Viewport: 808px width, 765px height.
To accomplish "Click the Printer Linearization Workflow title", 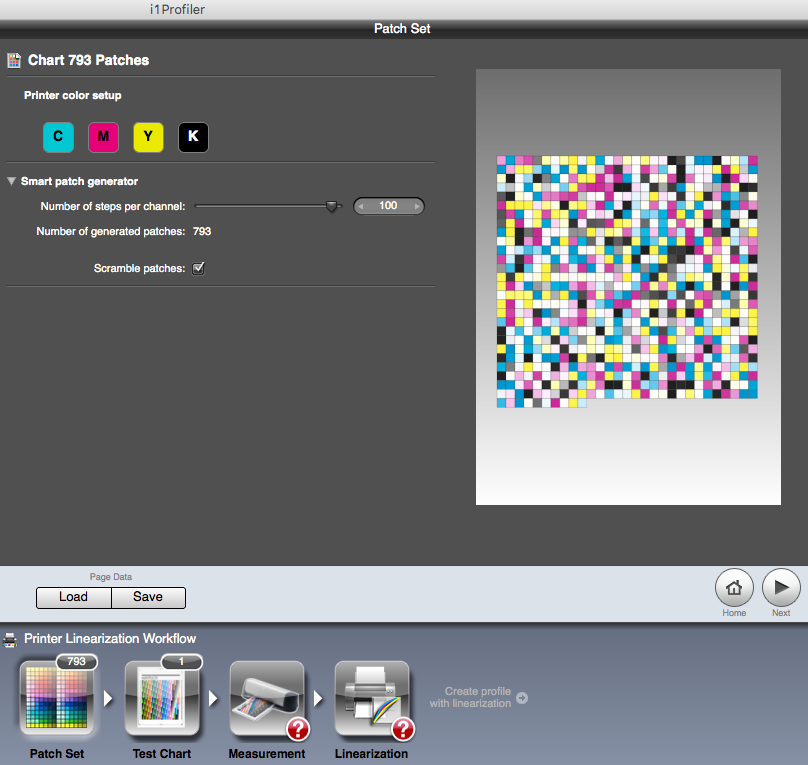I will [x=110, y=639].
